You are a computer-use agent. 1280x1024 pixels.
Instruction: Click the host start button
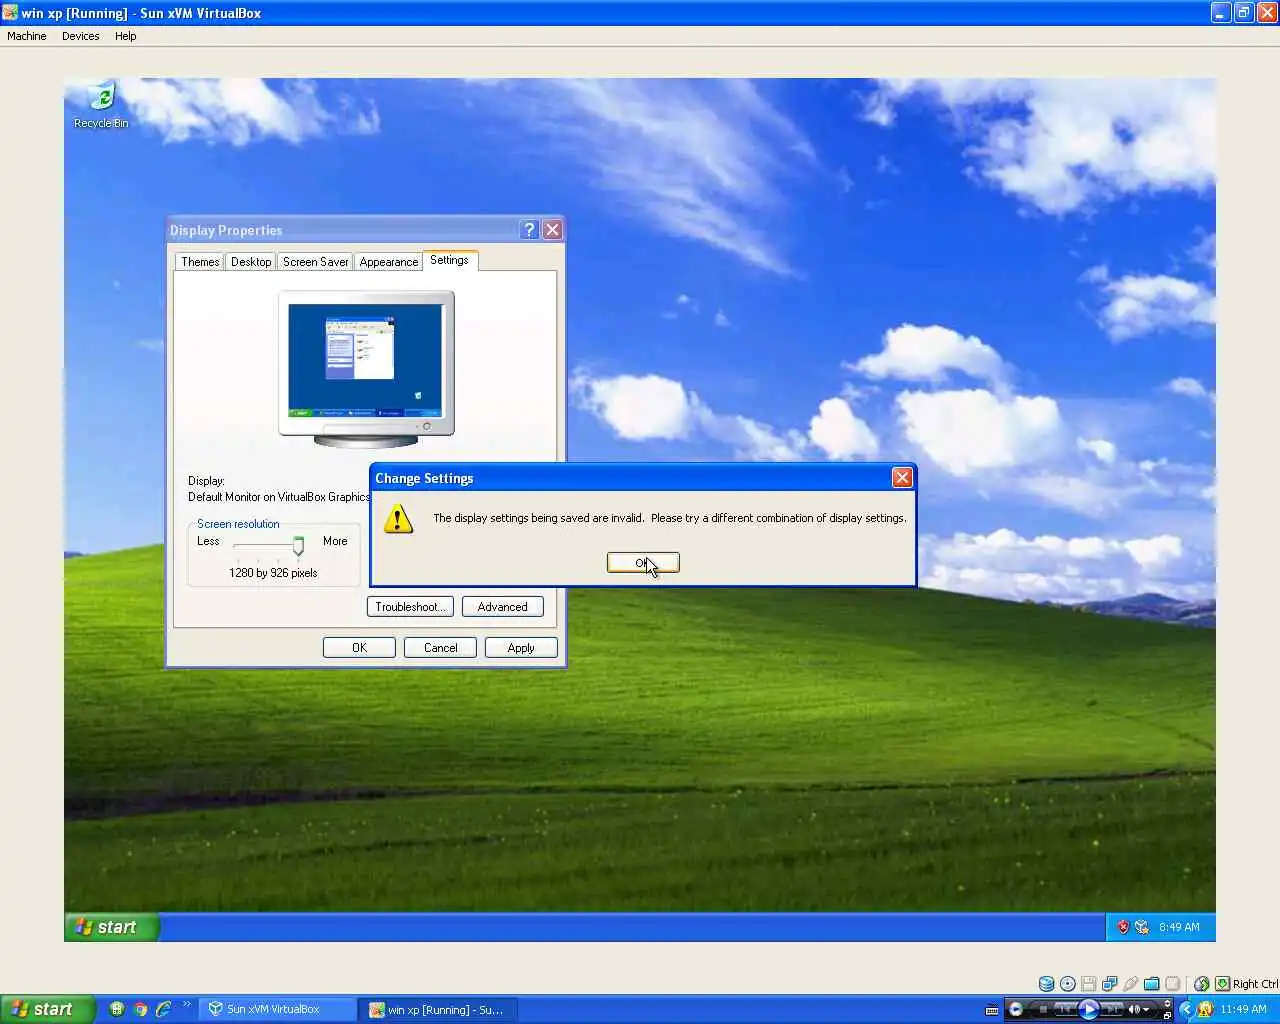48,1009
